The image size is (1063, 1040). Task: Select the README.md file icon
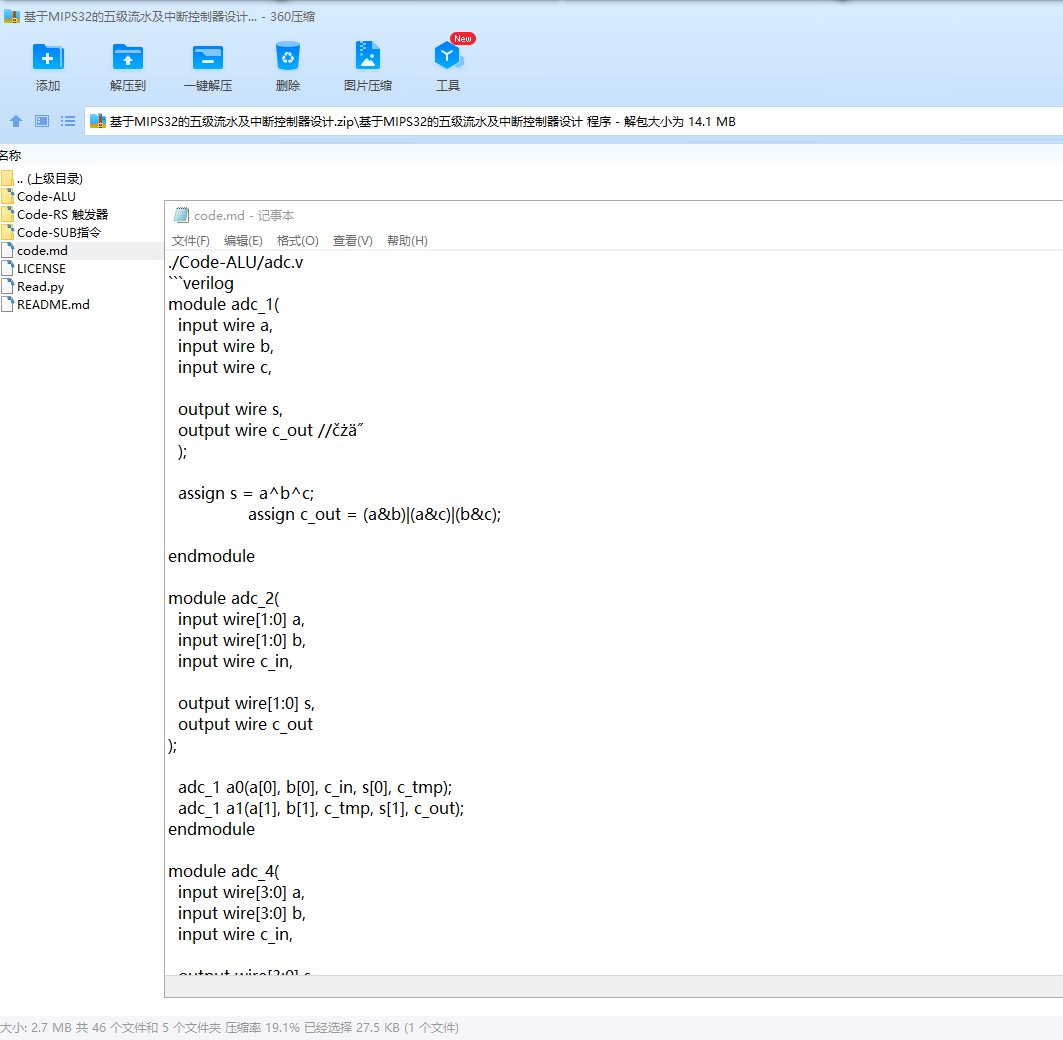tap(7, 304)
